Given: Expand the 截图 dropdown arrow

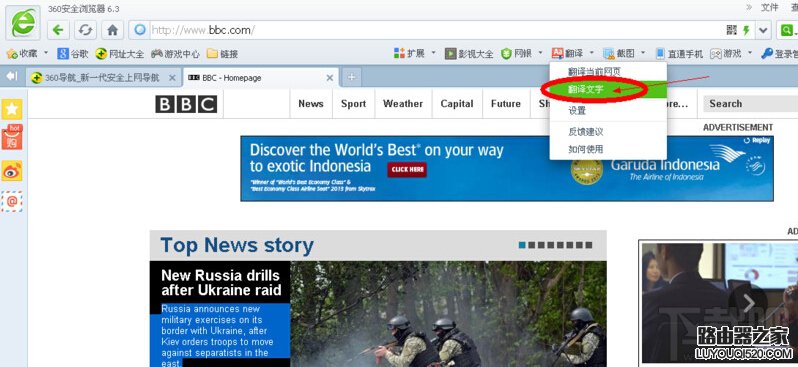Looking at the screenshot, I should tap(643, 53).
